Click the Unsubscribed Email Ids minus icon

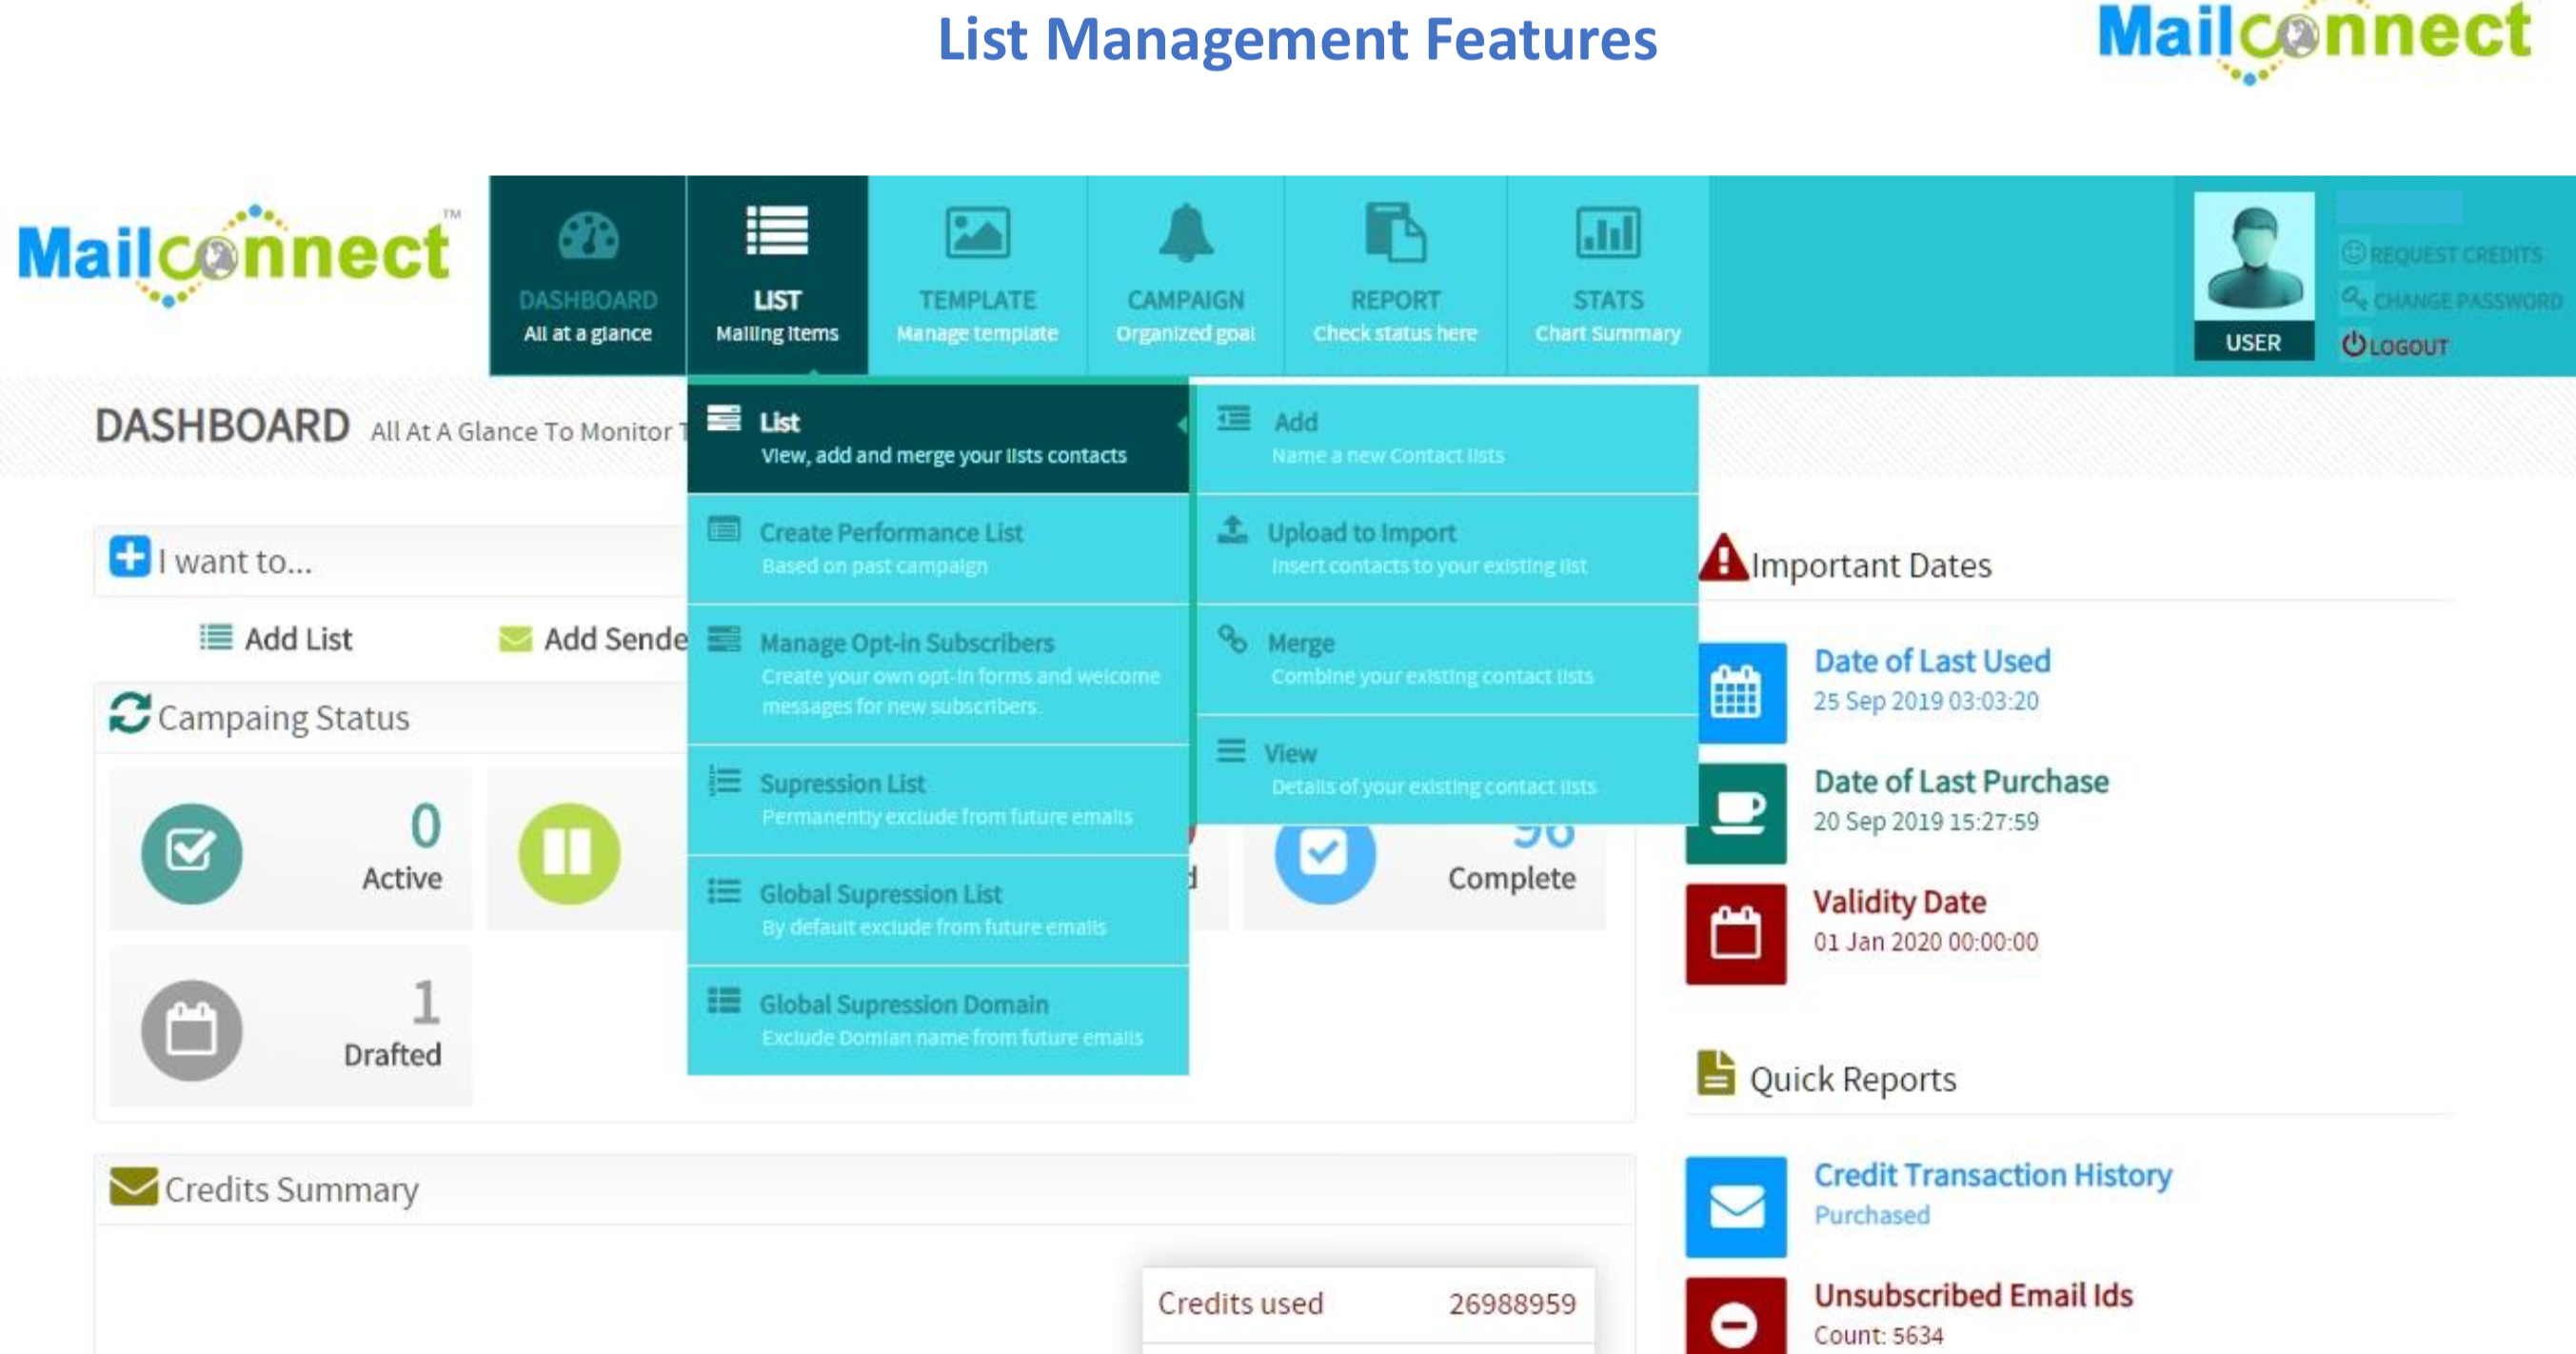click(x=1735, y=1317)
